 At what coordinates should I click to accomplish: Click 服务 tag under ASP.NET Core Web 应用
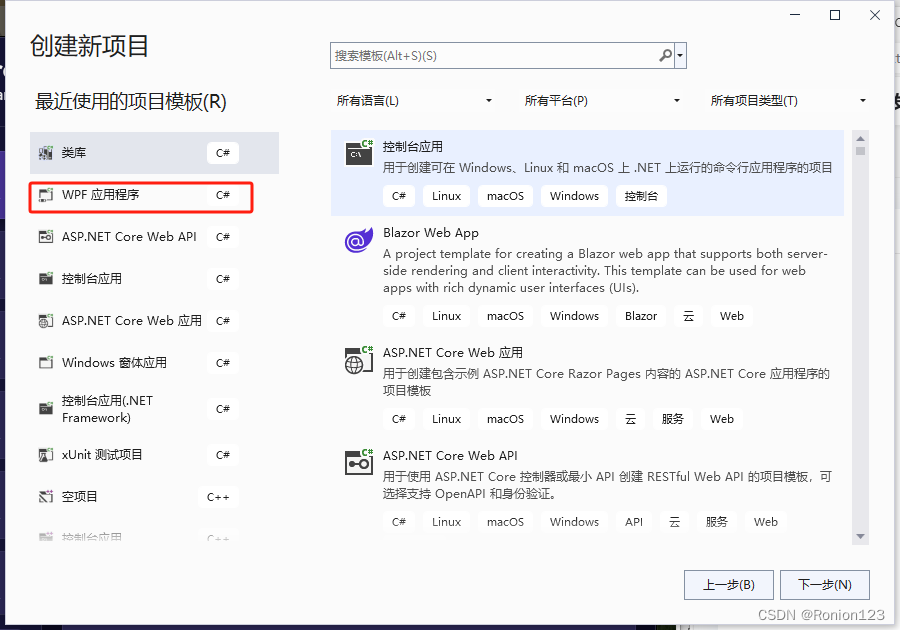[673, 419]
